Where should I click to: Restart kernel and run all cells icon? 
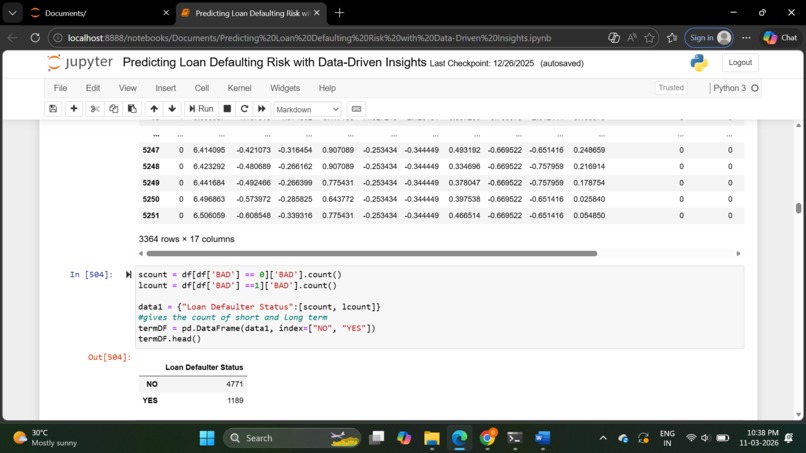[x=262, y=109]
